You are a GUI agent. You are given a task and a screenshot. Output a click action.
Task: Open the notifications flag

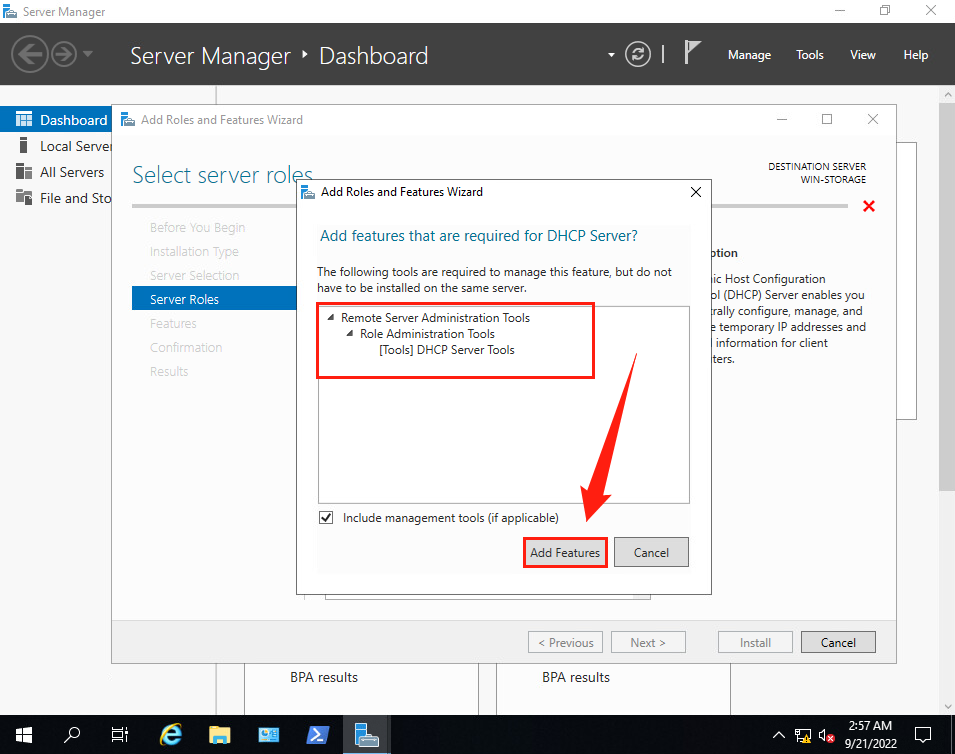point(692,53)
